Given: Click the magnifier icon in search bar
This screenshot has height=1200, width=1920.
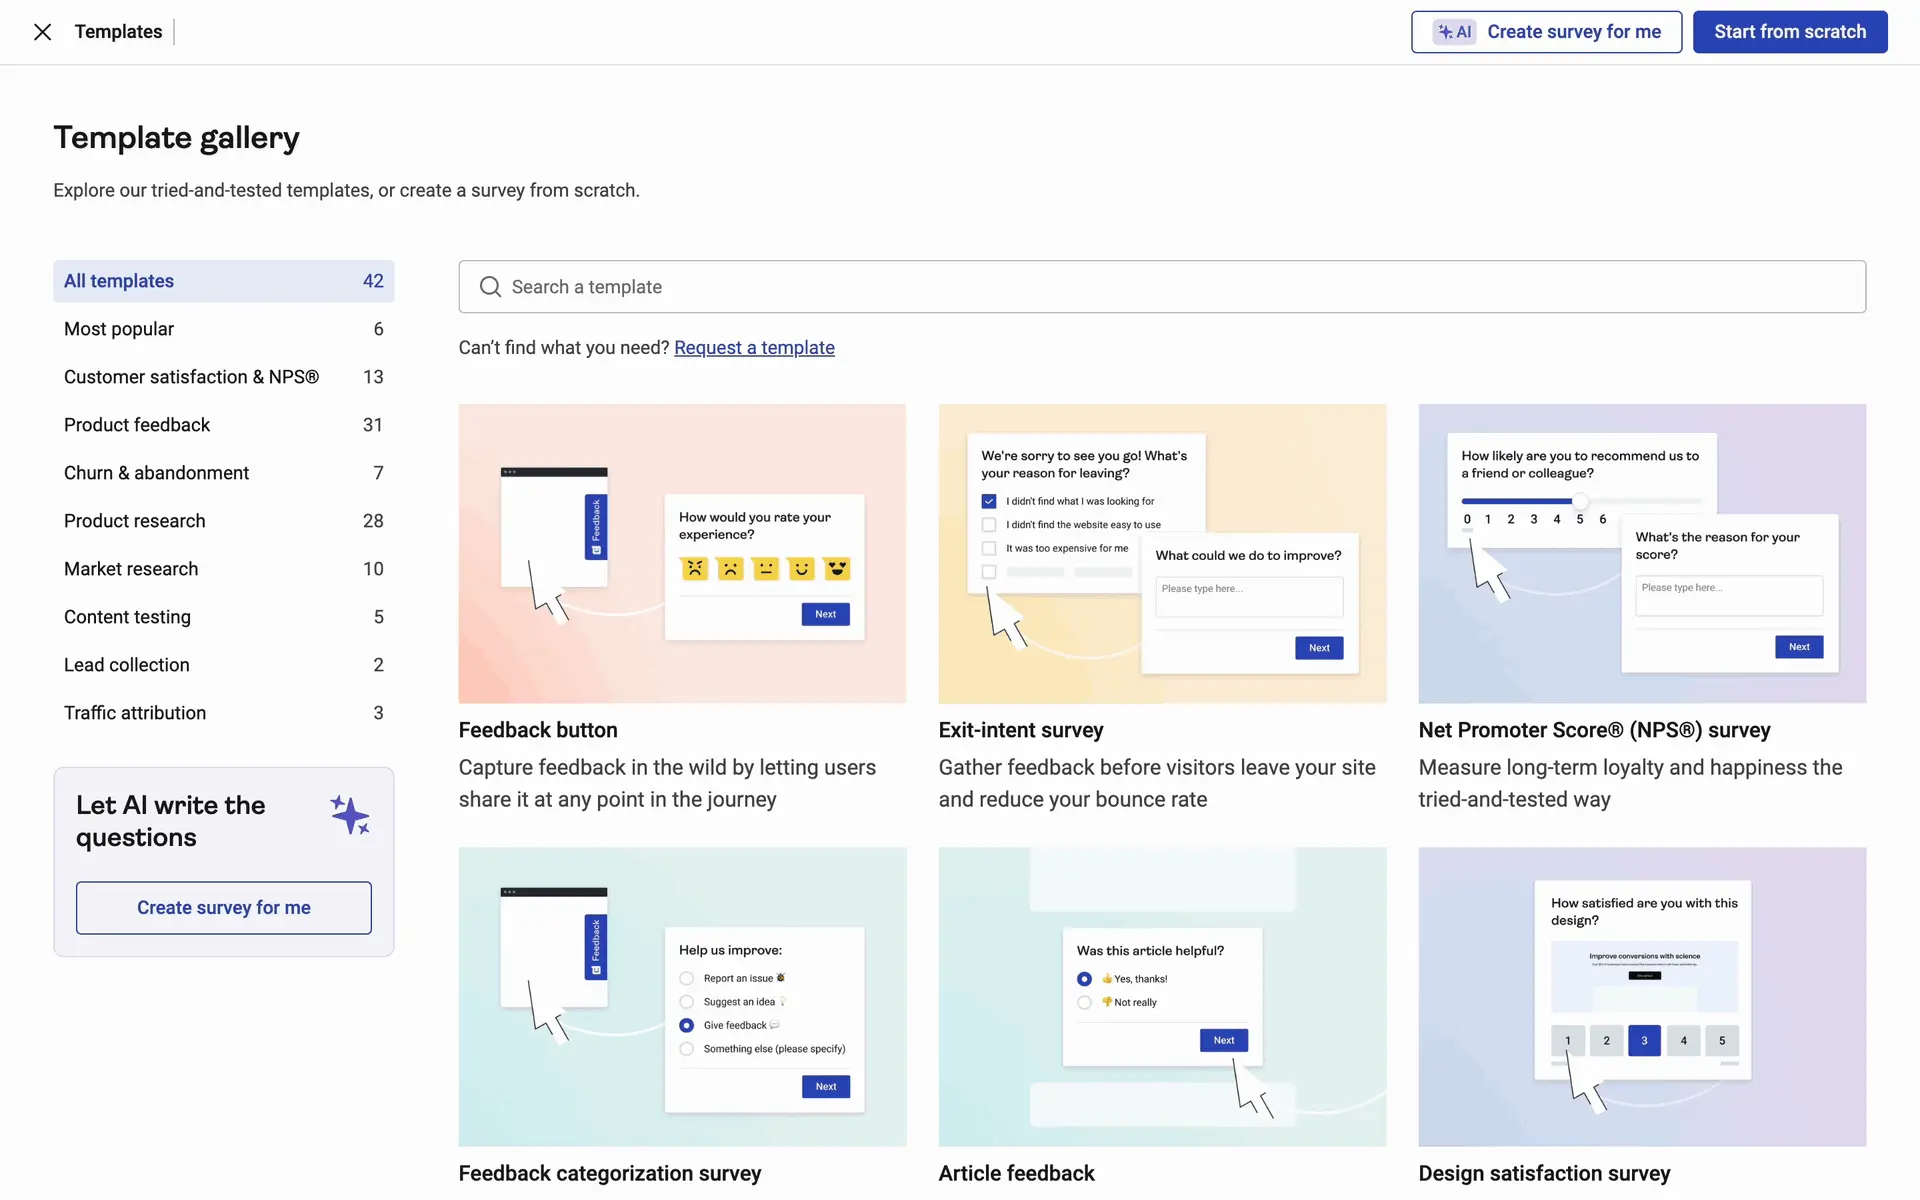Looking at the screenshot, I should (x=490, y=287).
